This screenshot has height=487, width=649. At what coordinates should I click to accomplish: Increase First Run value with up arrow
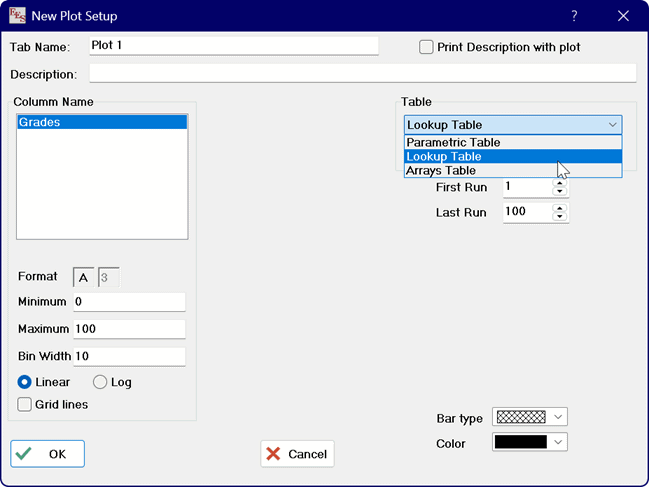(x=560, y=182)
